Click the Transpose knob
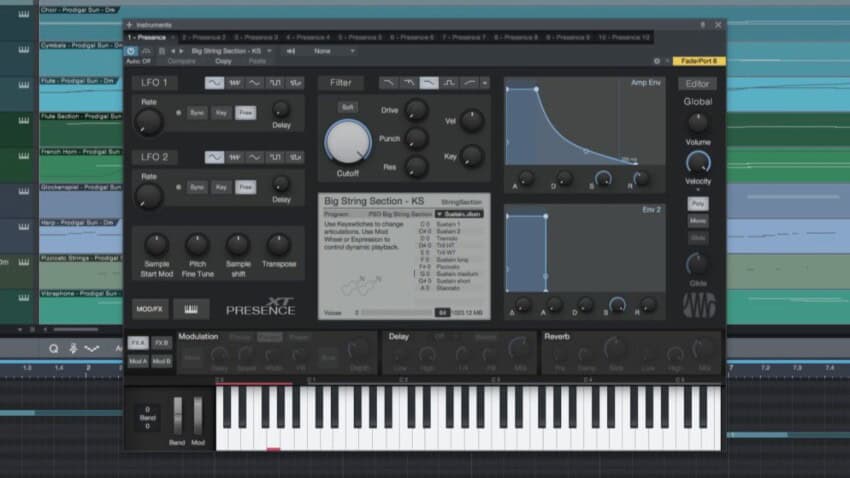This screenshot has height=478, width=850. (279, 245)
